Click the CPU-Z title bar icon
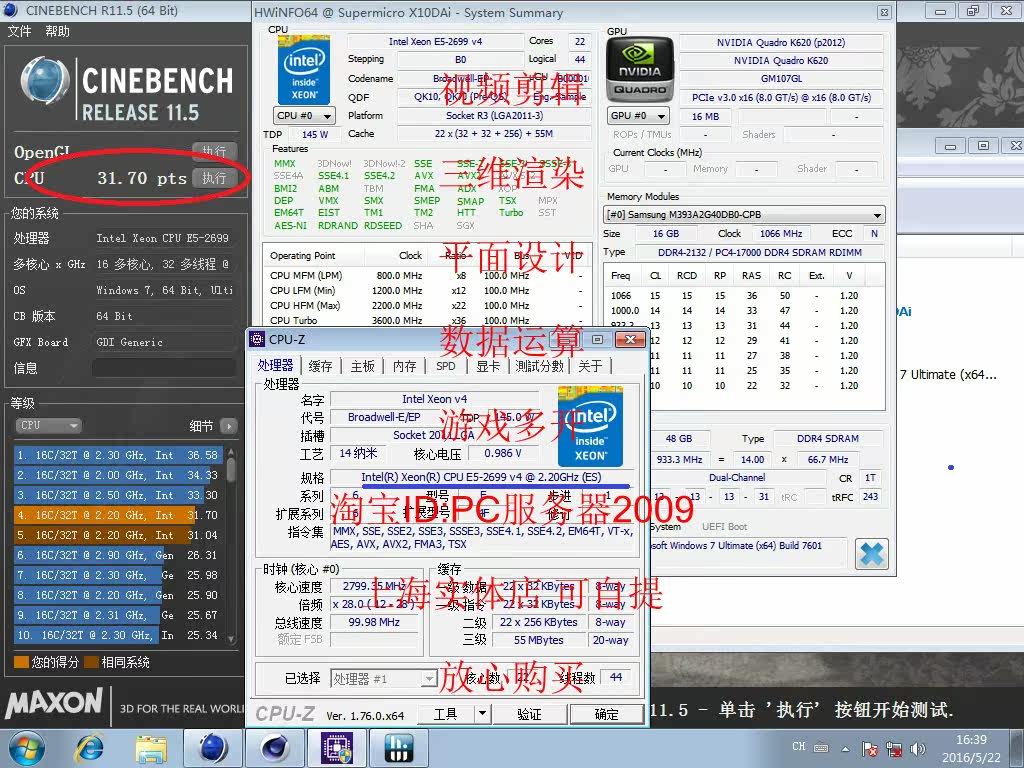Screen dimensions: 1024x768 coord(258,339)
